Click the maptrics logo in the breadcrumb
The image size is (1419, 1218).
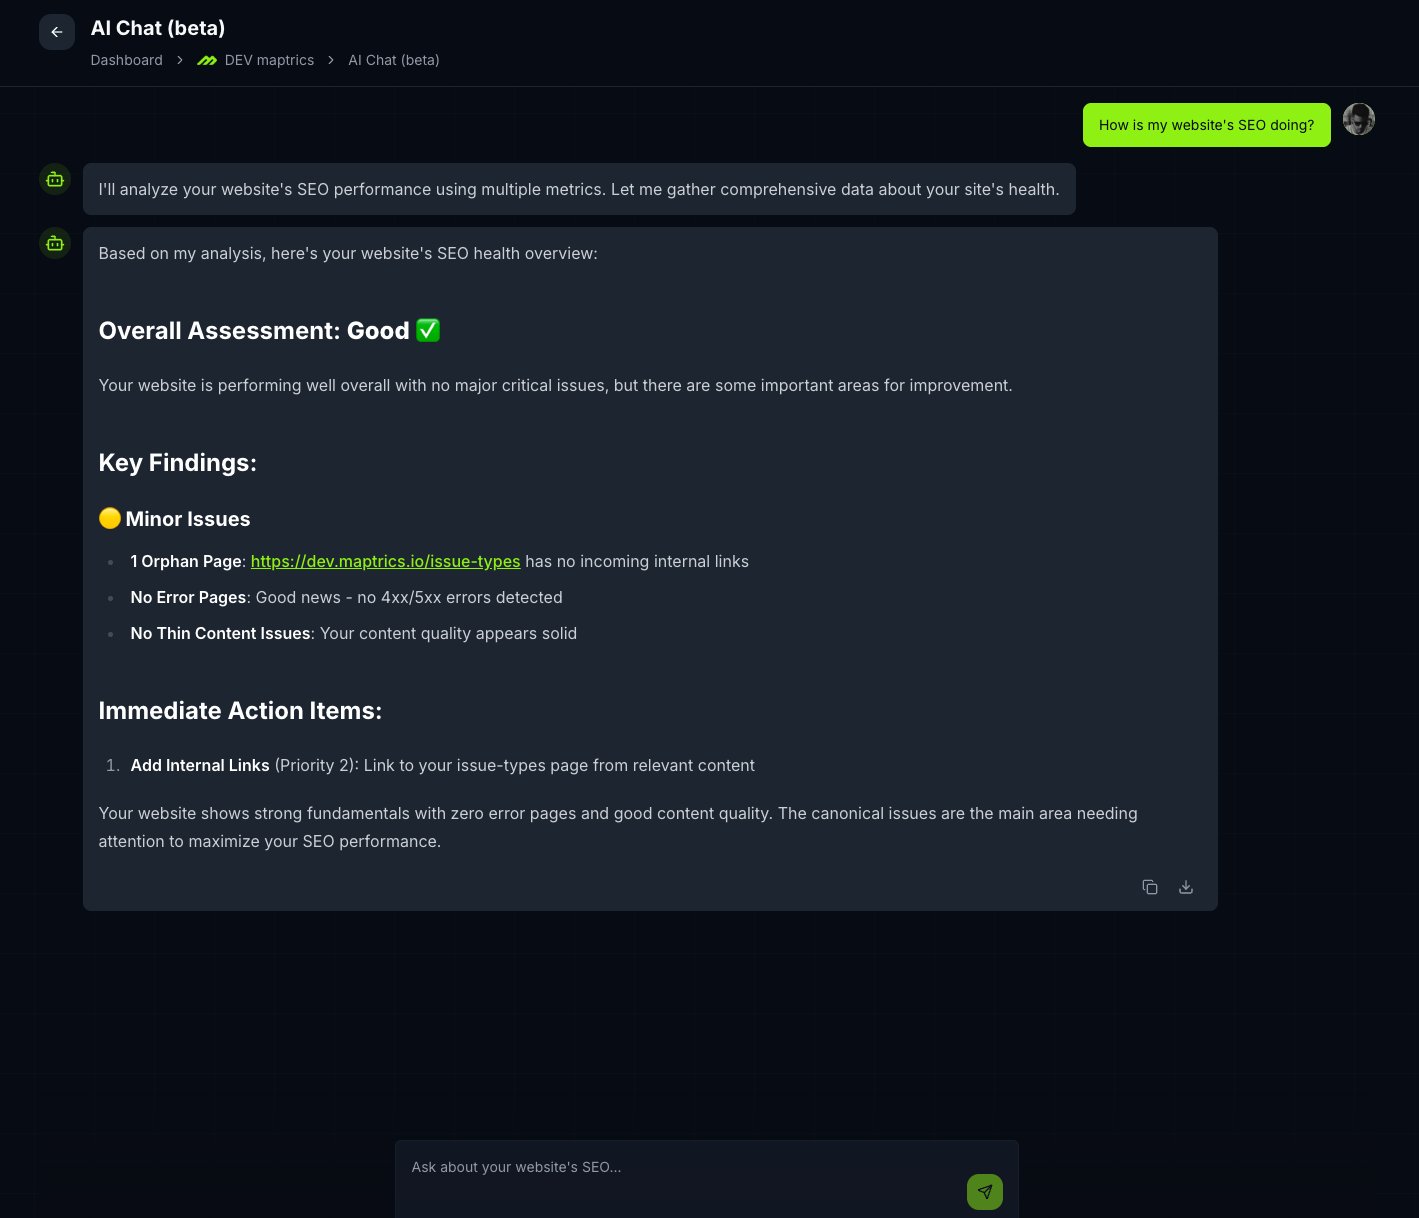(207, 61)
